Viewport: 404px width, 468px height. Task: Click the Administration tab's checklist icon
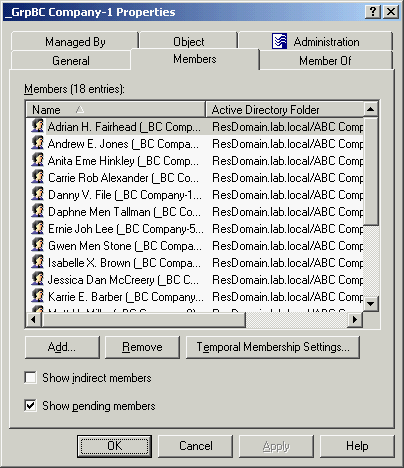279,41
